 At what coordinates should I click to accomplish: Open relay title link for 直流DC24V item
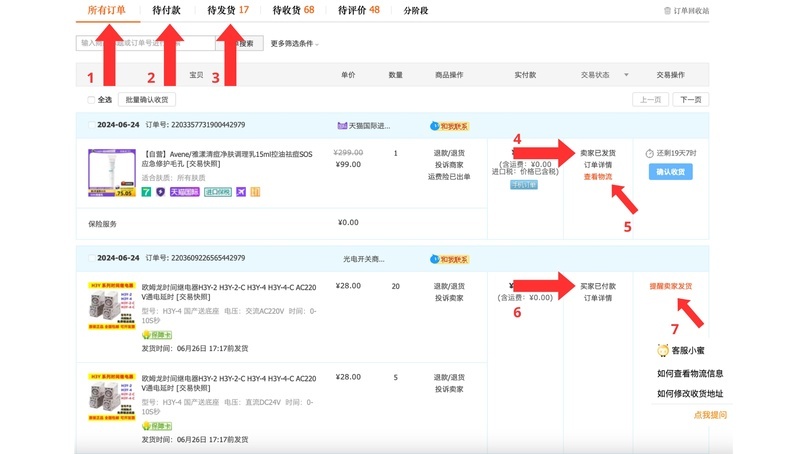(x=229, y=383)
